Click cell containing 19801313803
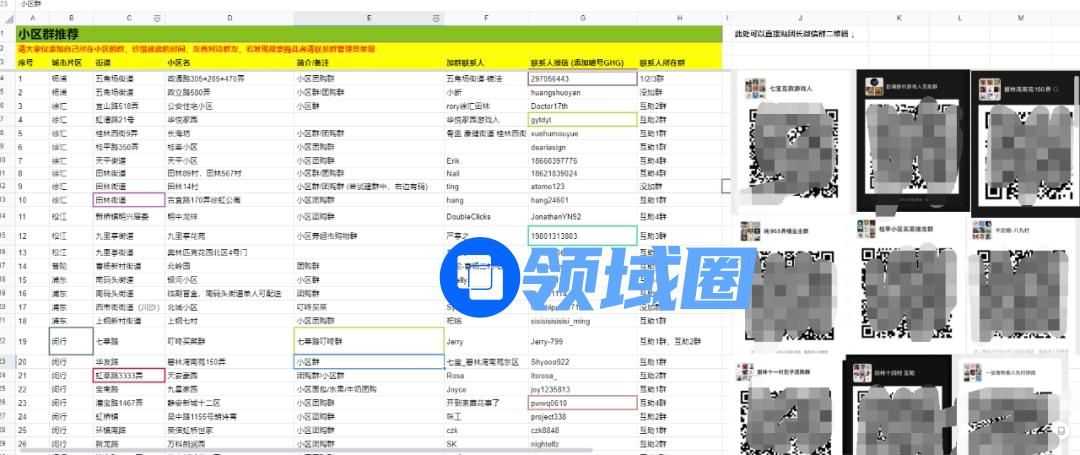 [x=581, y=236]
